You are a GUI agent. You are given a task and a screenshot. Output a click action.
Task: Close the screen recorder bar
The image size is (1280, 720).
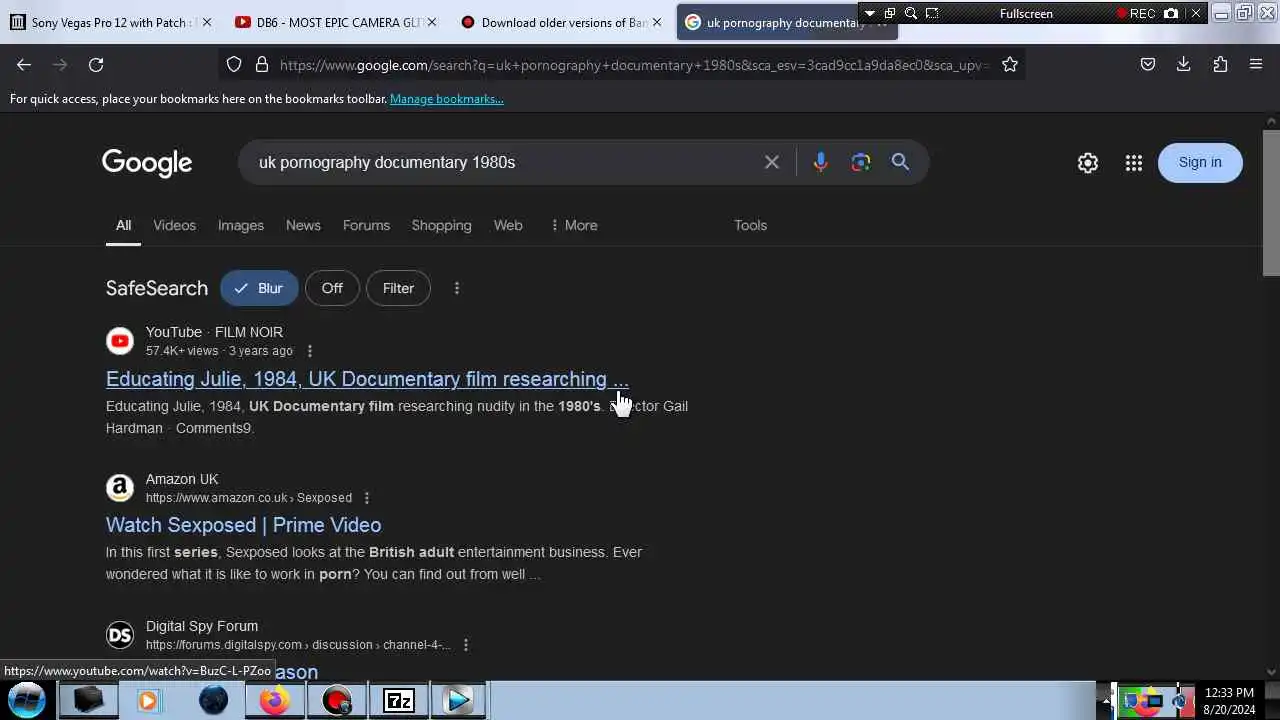1195,13
